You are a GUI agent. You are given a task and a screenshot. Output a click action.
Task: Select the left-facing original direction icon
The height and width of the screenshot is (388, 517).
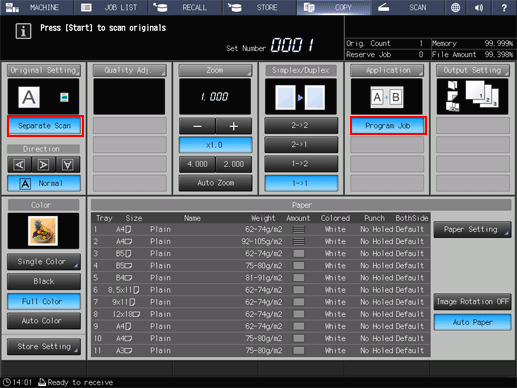(x=20, y=164)
